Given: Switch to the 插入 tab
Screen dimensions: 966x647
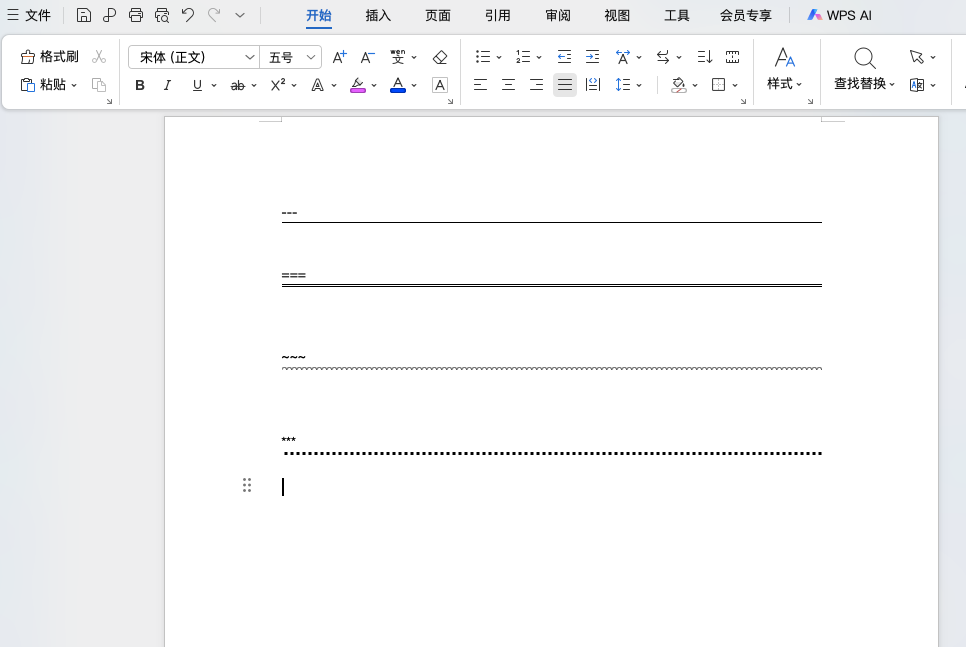Looking at the screenshot, I should point(378,15).
